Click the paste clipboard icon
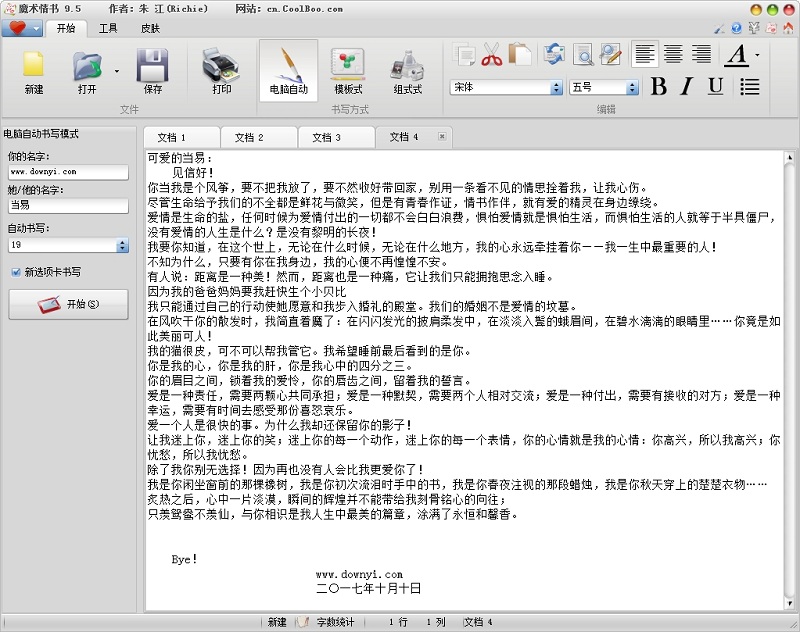Screen dimensions: 800x632 (x=519, y=54)
